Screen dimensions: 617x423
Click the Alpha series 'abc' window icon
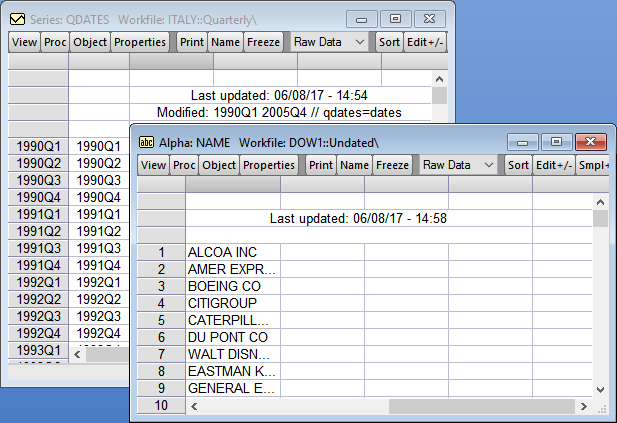coord(146,141)
